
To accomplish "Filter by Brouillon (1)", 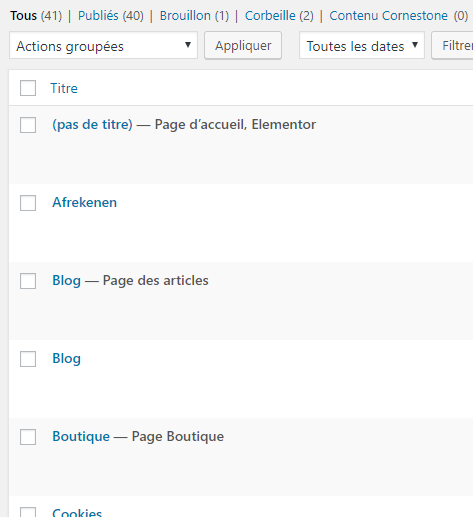I will point(194,16).
